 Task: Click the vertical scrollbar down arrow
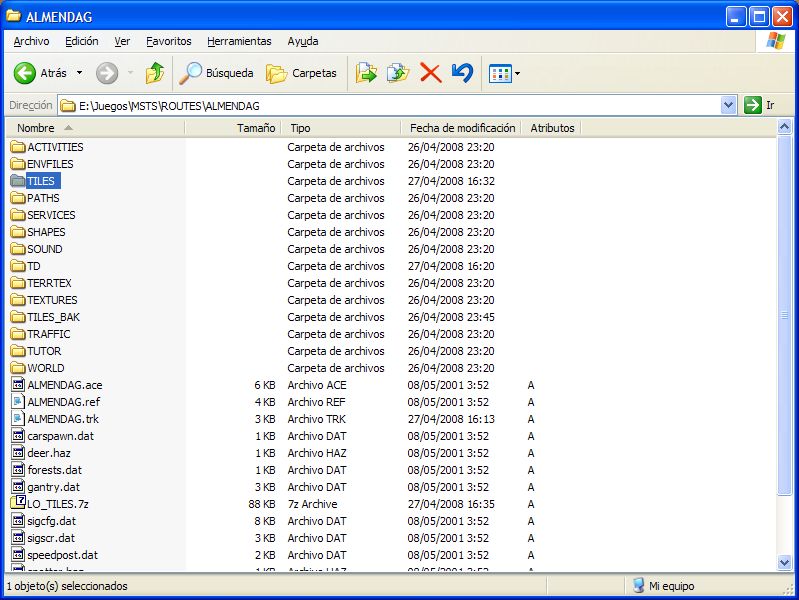(x=785, y=563)
